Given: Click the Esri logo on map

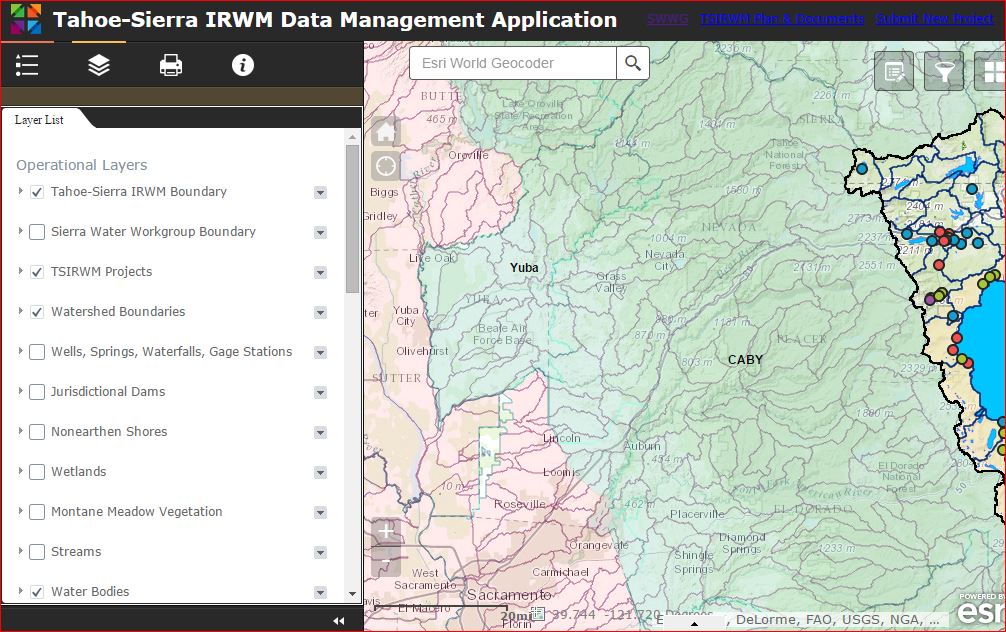Looking at the screenshot, I should pyautogui.click(x=982, y=610).
